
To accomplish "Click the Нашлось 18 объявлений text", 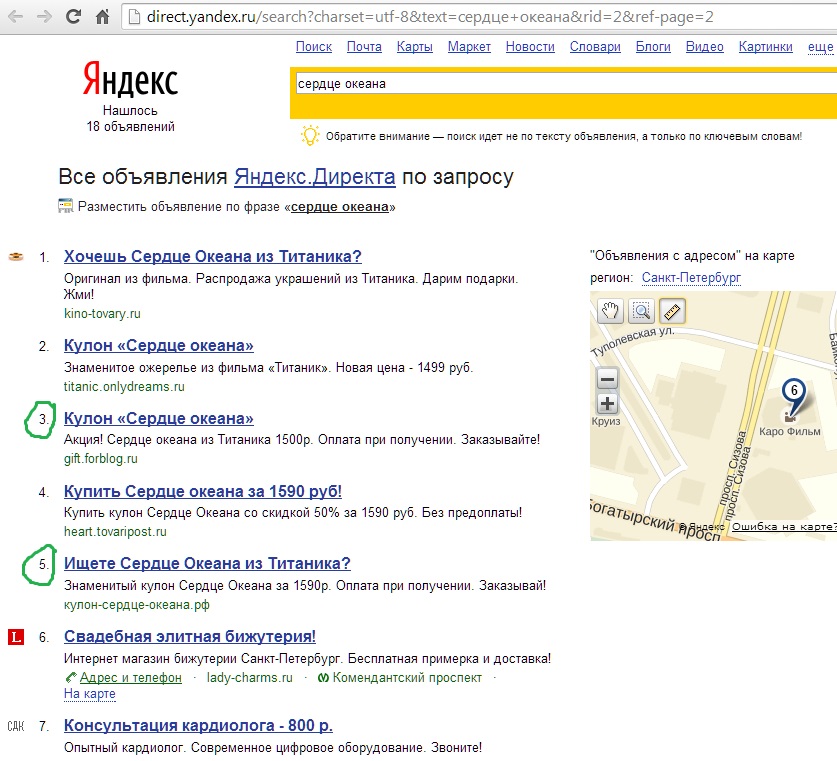I will tap(131, 118).
